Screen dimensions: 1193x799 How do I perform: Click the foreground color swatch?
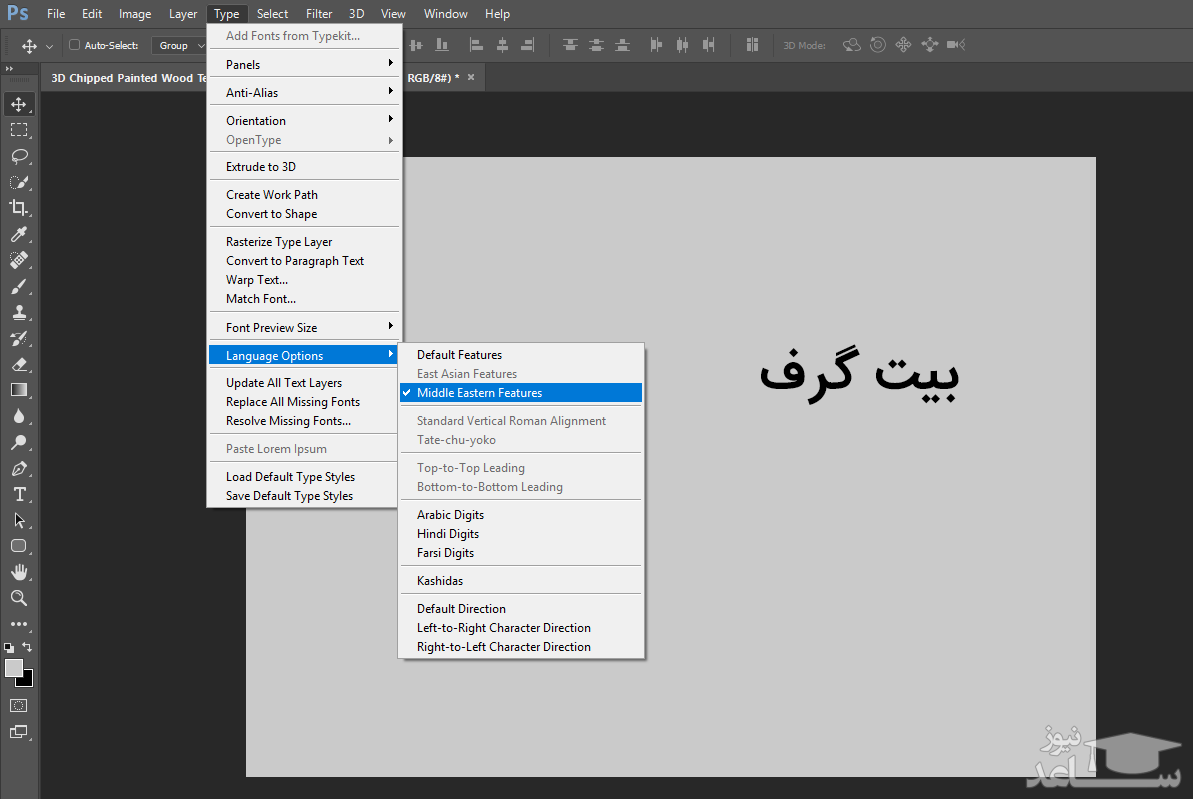coord(14,668)
